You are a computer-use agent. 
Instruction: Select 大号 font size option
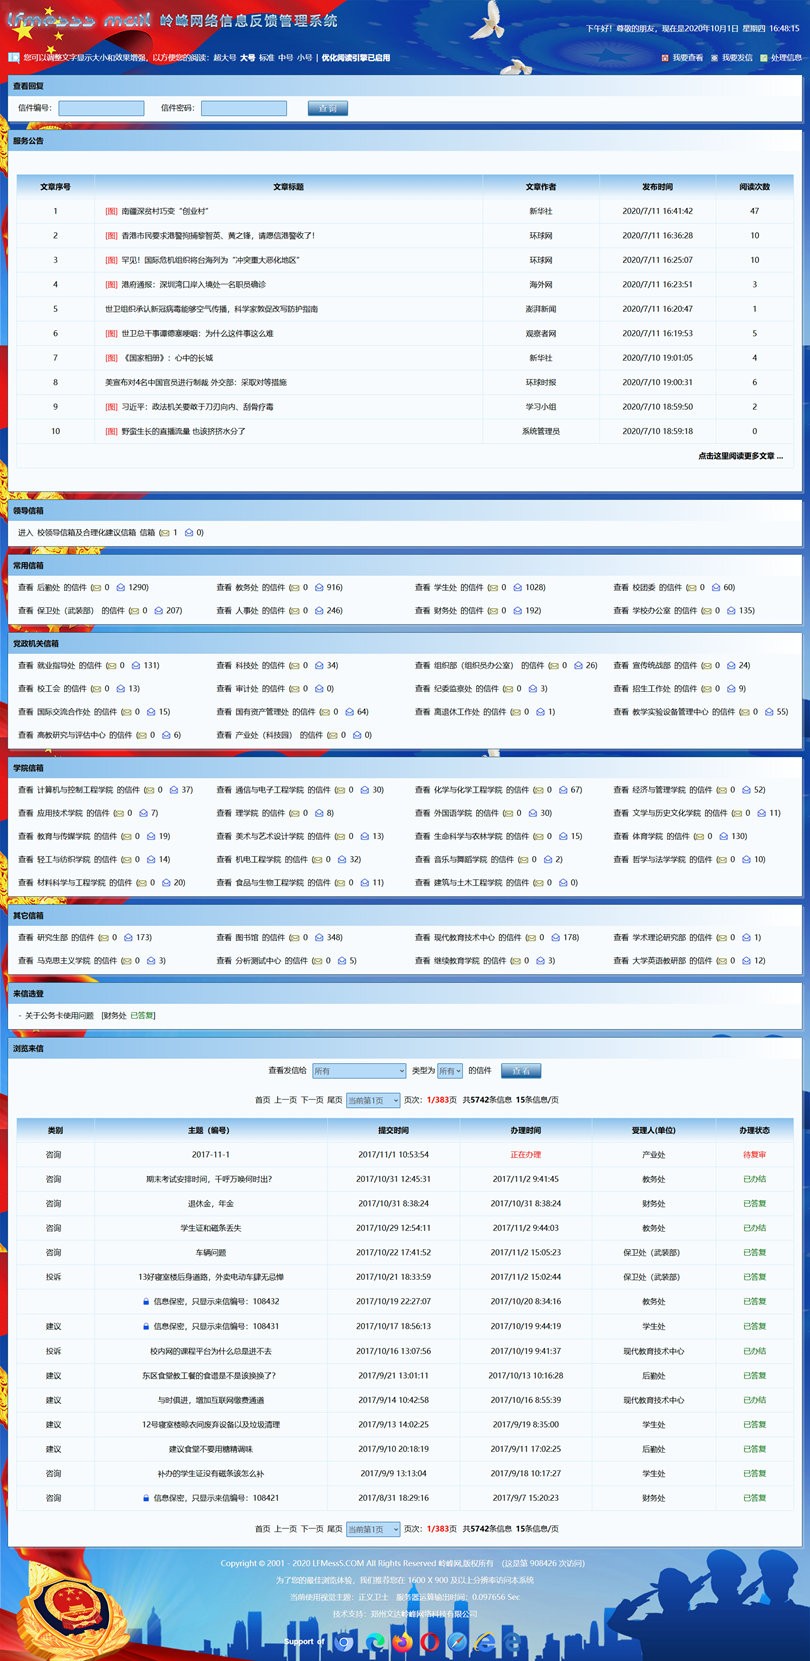pyautogui.click(x=247, y=58)
